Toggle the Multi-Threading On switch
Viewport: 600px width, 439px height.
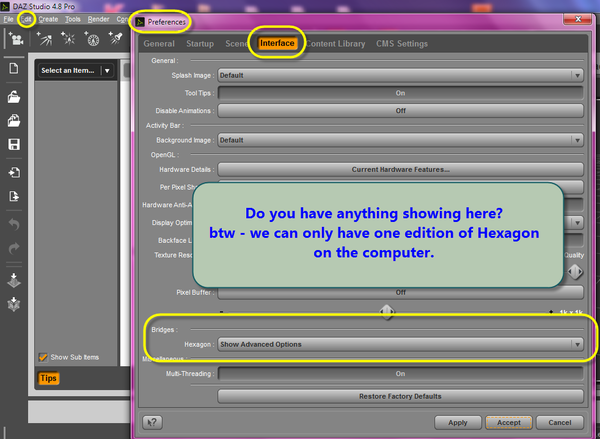click(400, 374)
